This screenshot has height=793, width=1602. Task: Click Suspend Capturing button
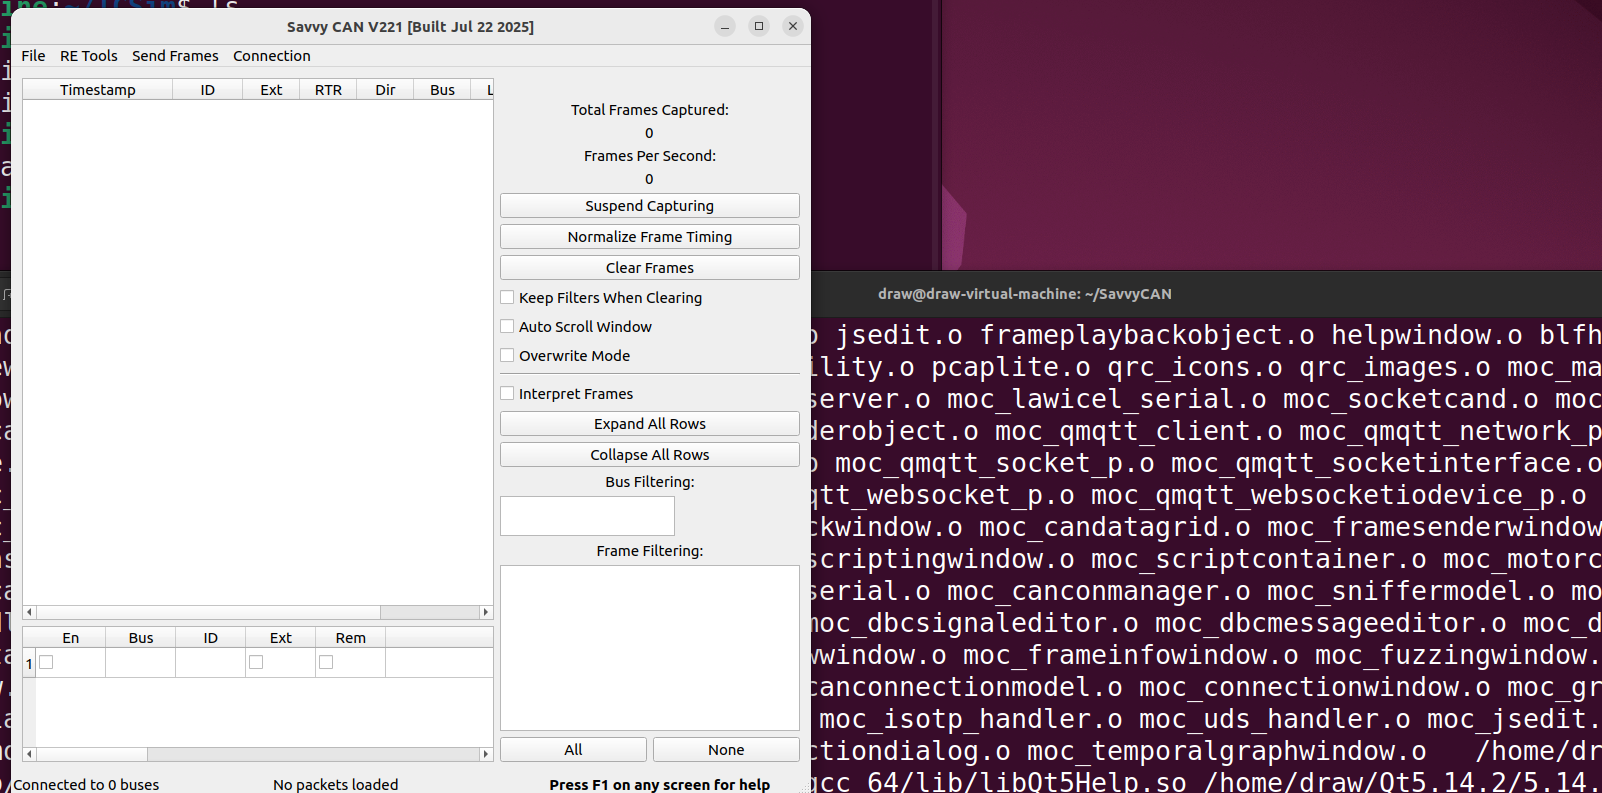click(x=649, y=206)
